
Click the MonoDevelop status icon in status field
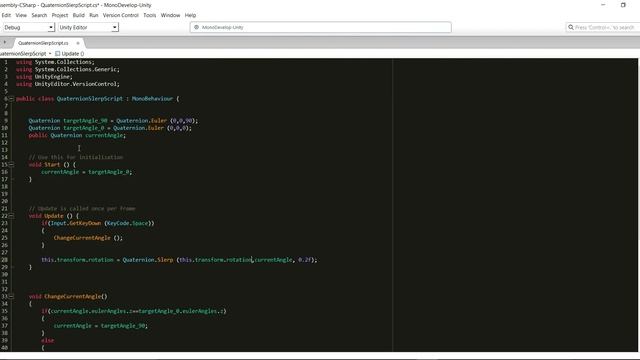196,27
